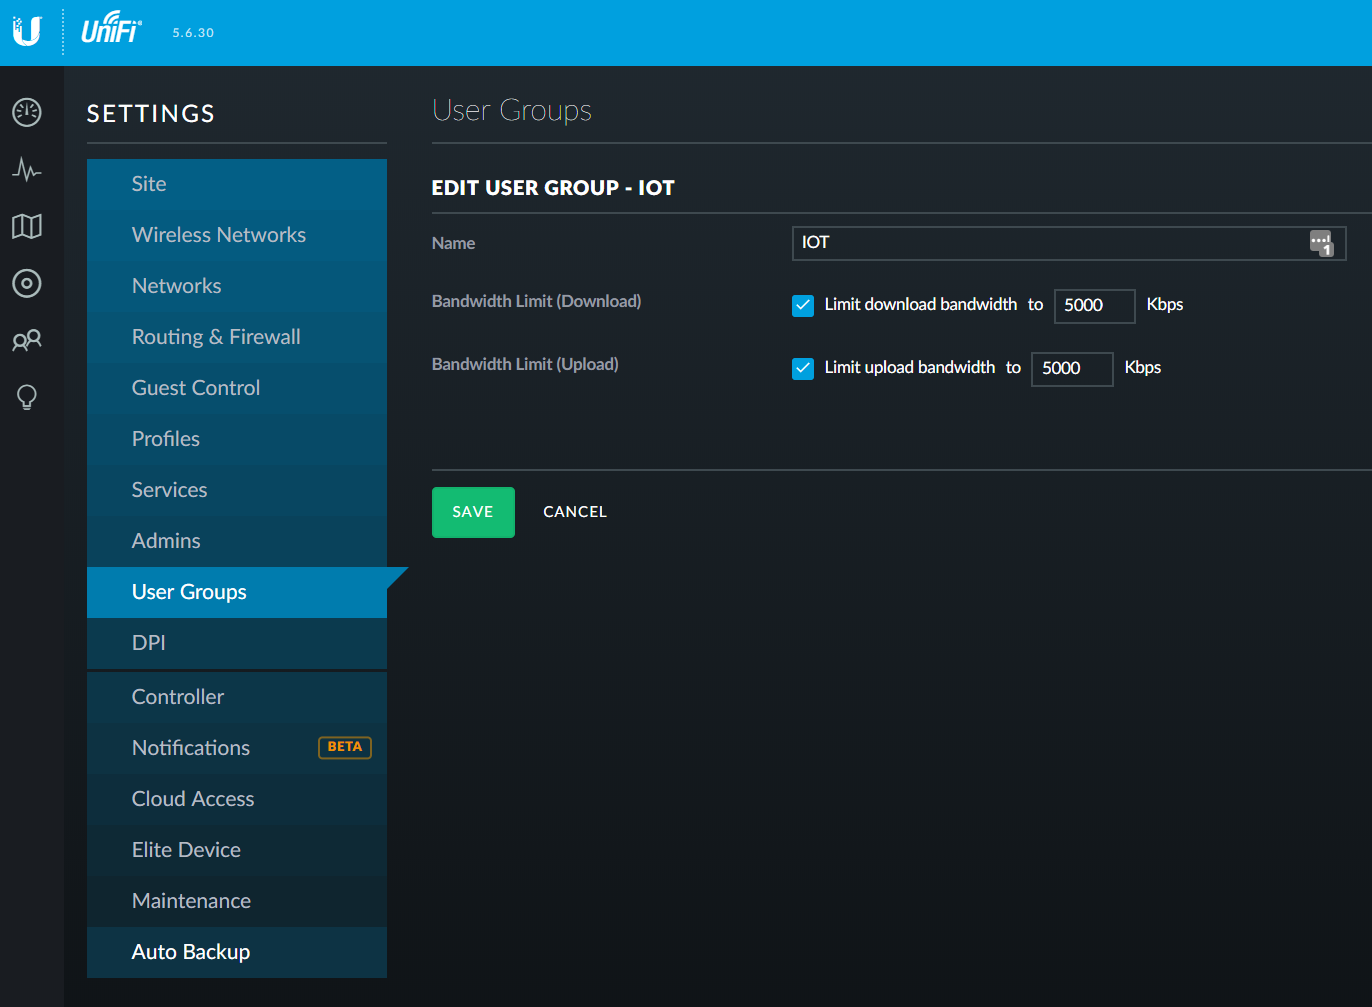The height and width of the screenshot is (1007, 1372).
Task: Go to Cloud Access settings
Action: tap(237, 799)
